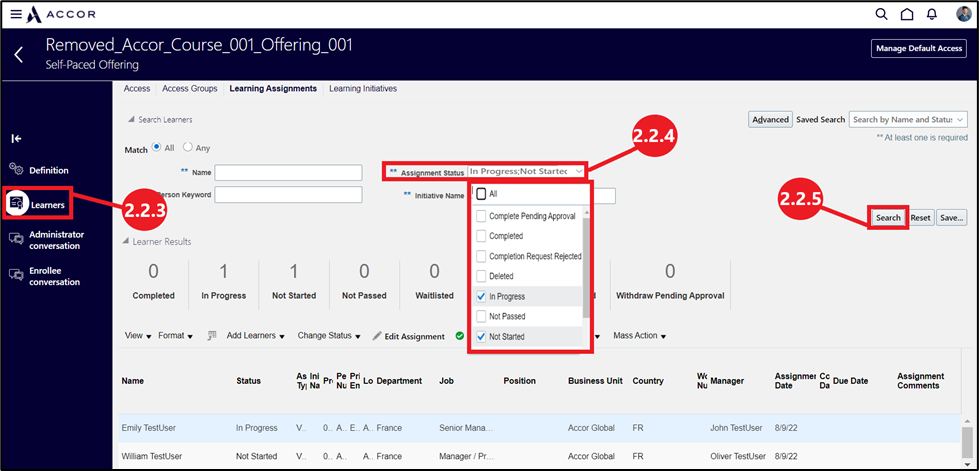Open the View menu dropdown
Image resolution: width=979 pixels, height=471 pixels.
coord(138,335)
